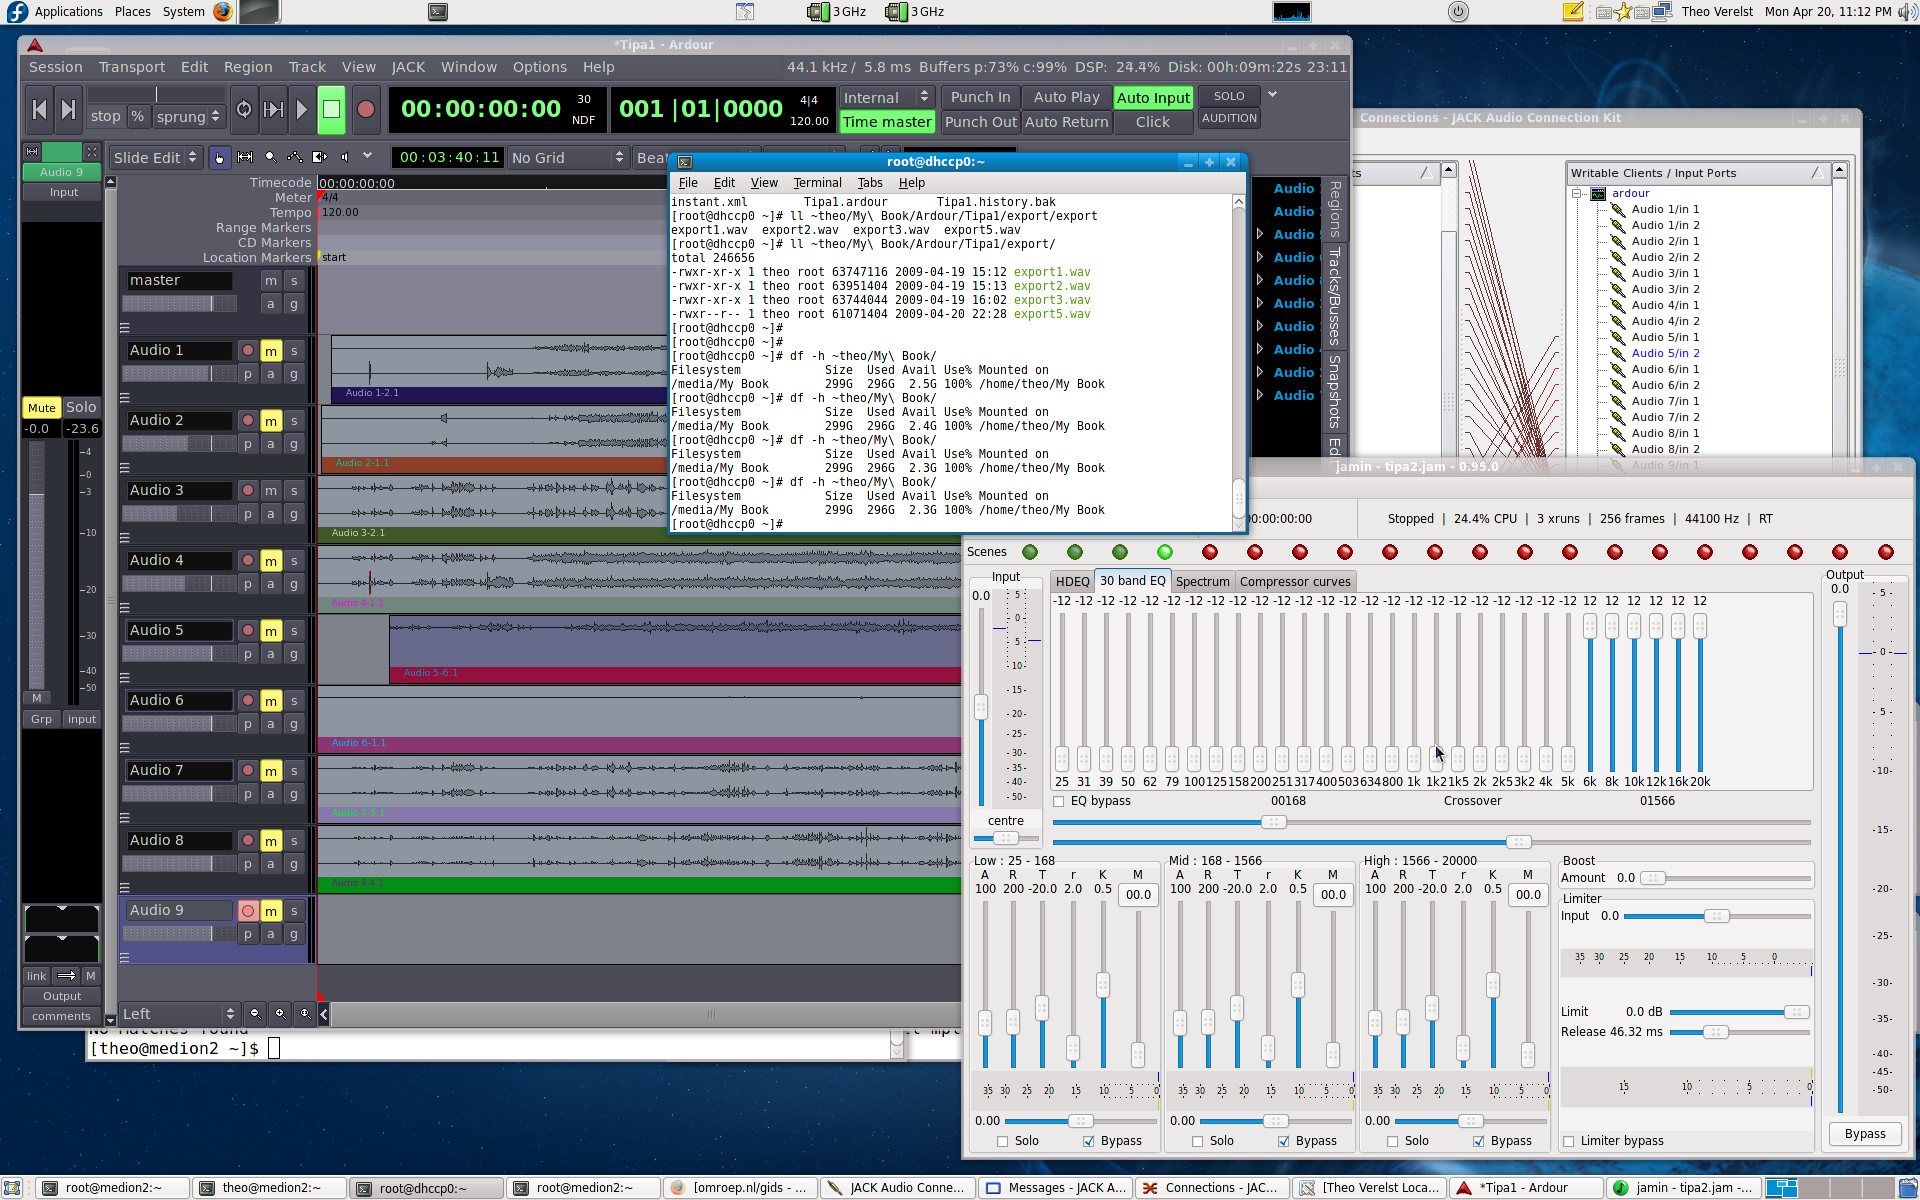This screenshot has height=1200, width=1920.
Task: Open the Left zoom focus dropdown
Action: pyautogui.click(x=179, y=1013)
